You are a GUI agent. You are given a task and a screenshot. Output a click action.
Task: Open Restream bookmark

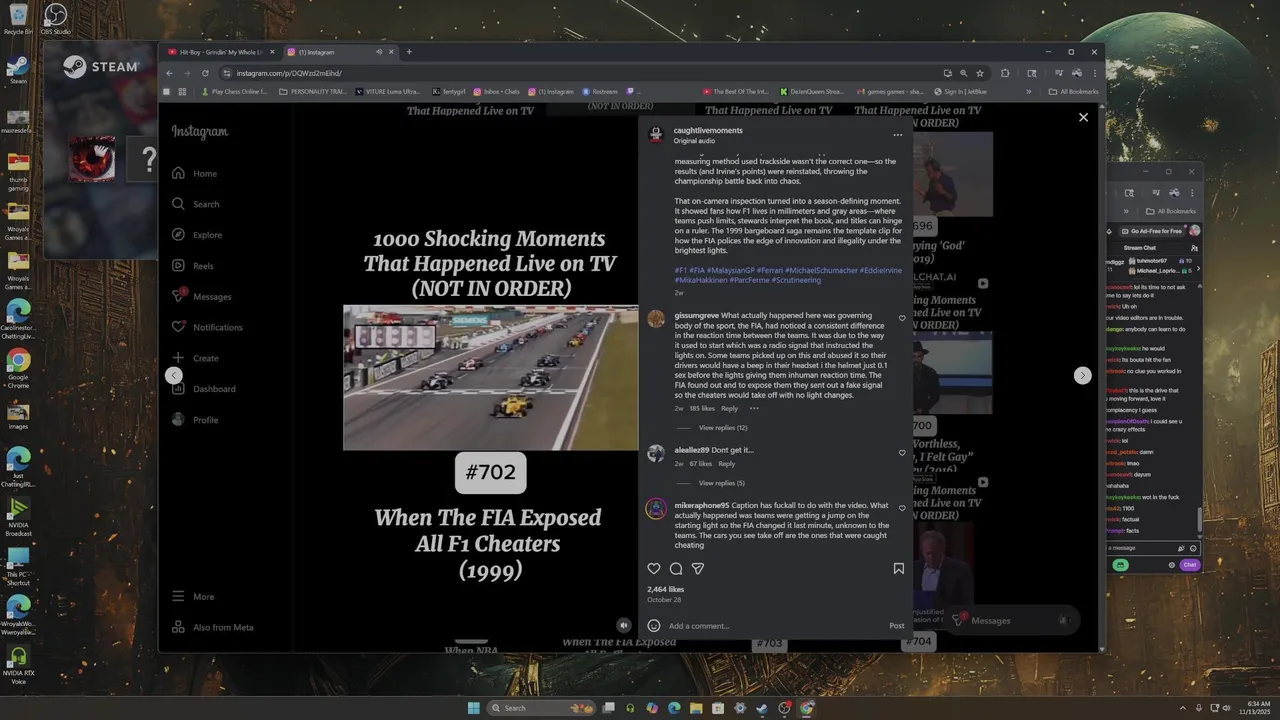tap(600, 92)
